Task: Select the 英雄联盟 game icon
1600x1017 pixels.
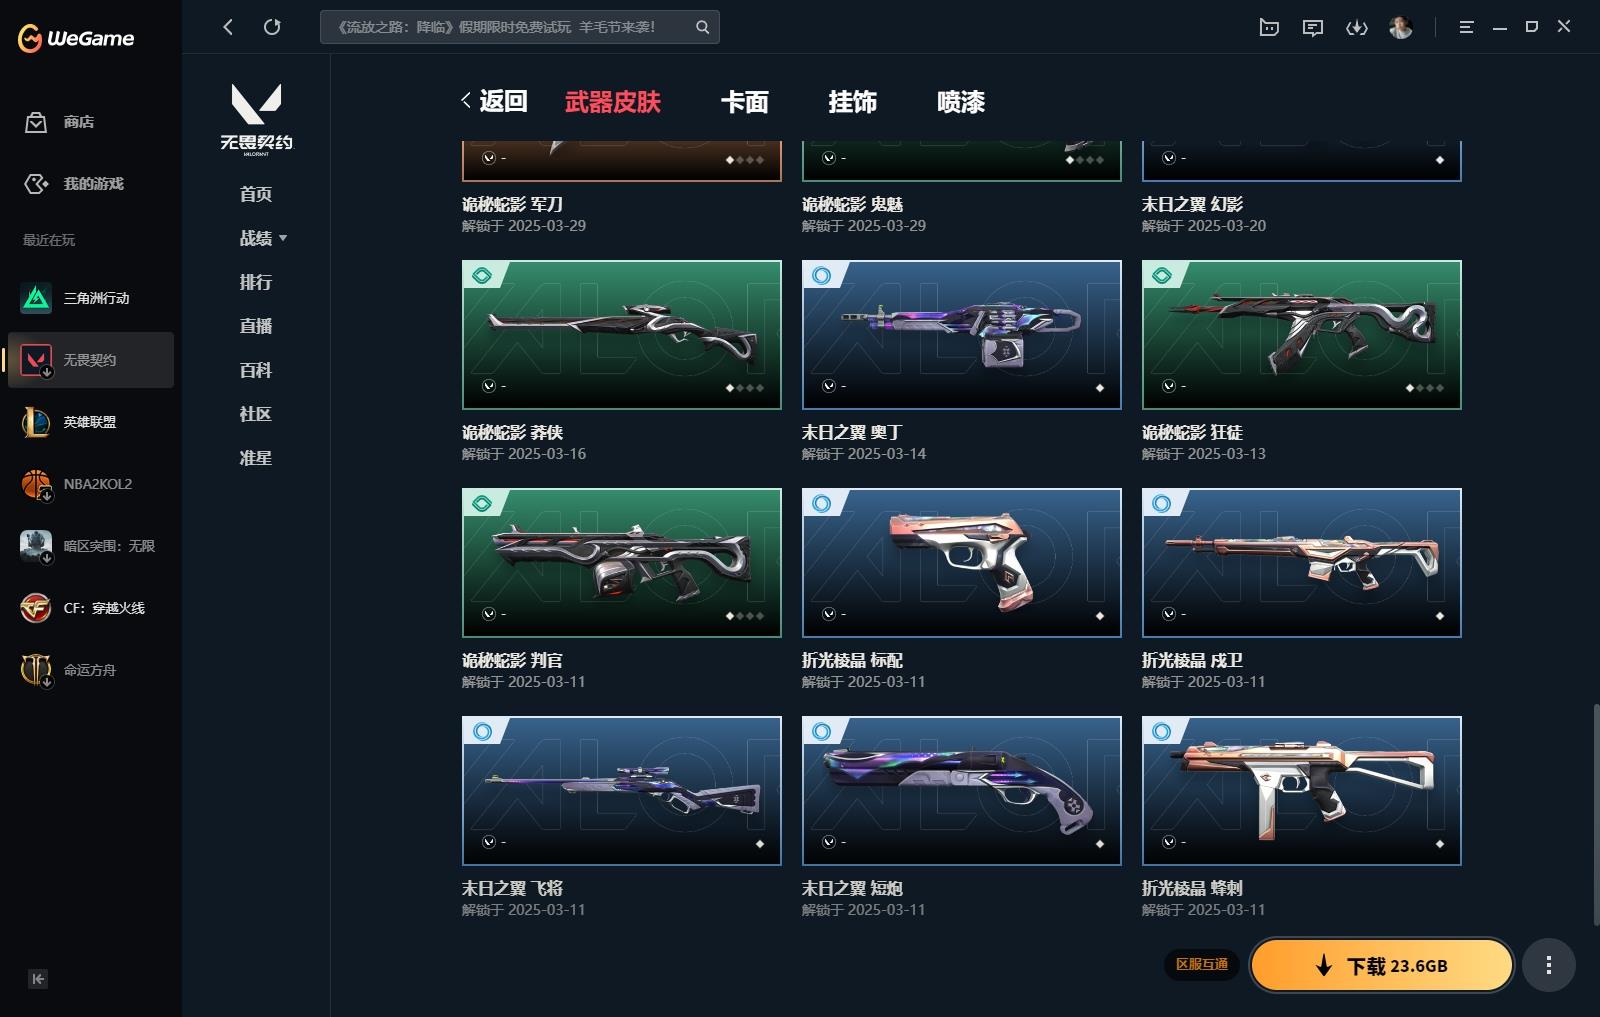Action: 36,422
